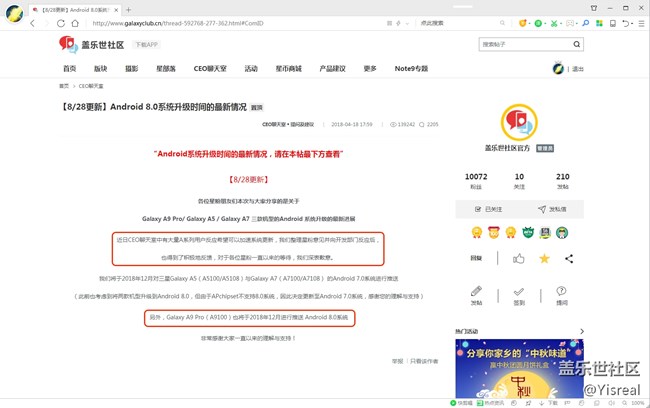Click the URL address bar
Image resolution: width=650 pixels, height=408 pixels.
[x=236, y=23]
